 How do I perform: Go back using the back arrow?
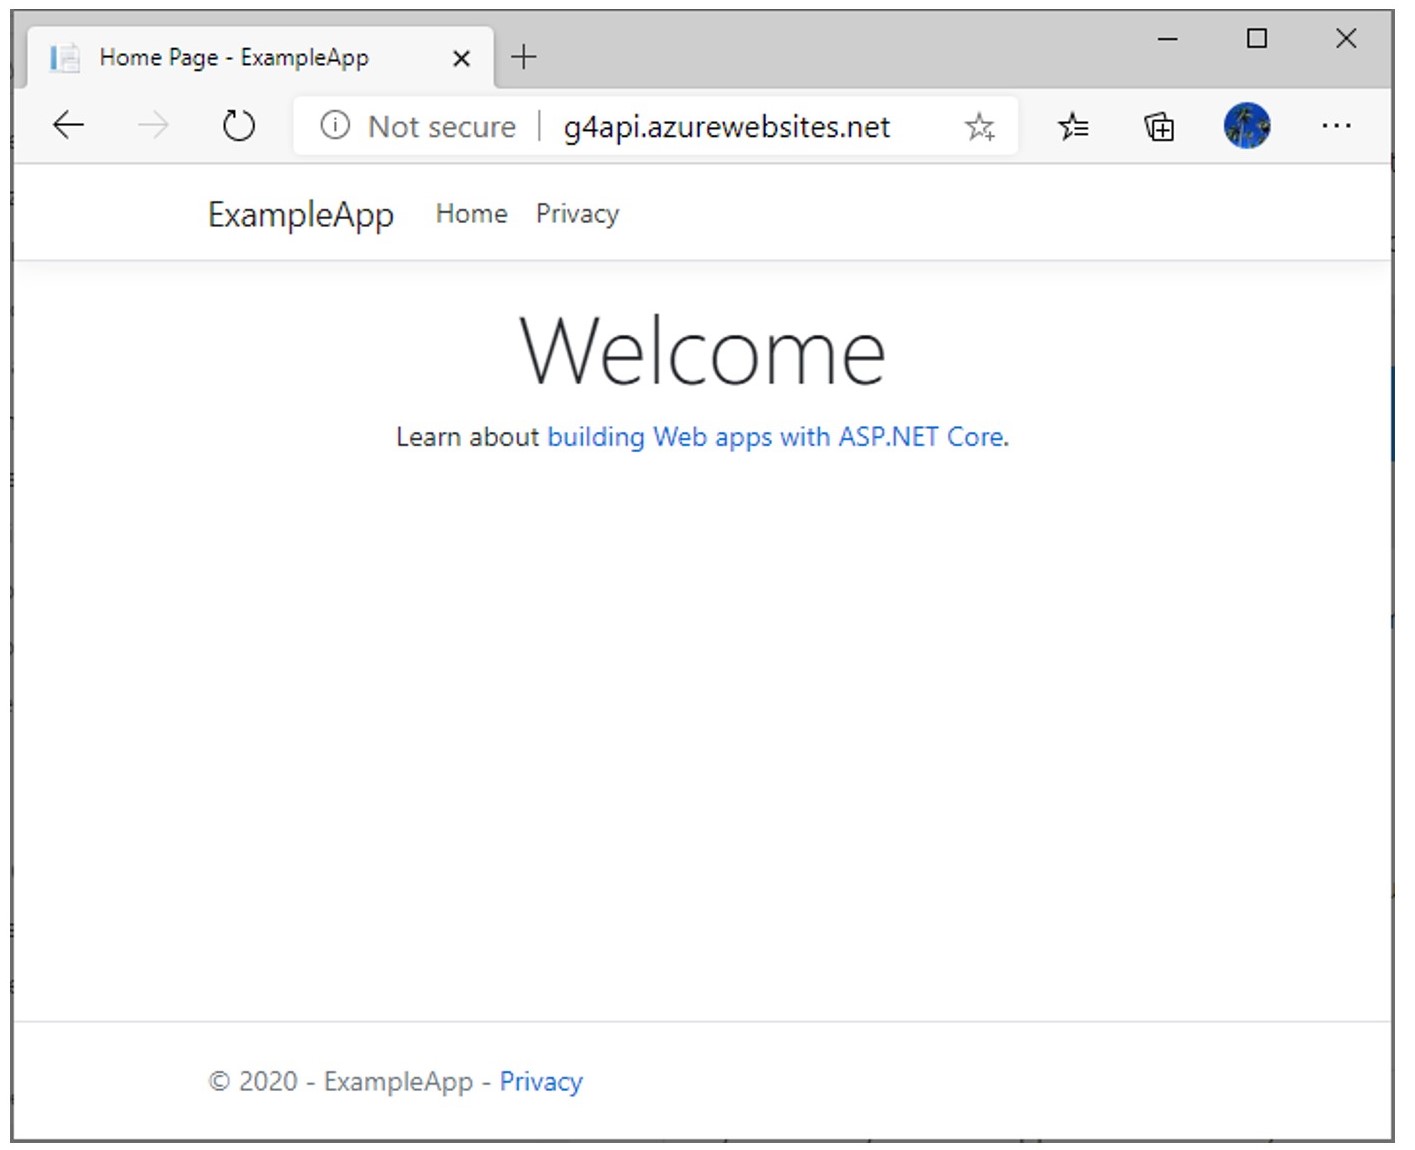(x=68, y=126)
